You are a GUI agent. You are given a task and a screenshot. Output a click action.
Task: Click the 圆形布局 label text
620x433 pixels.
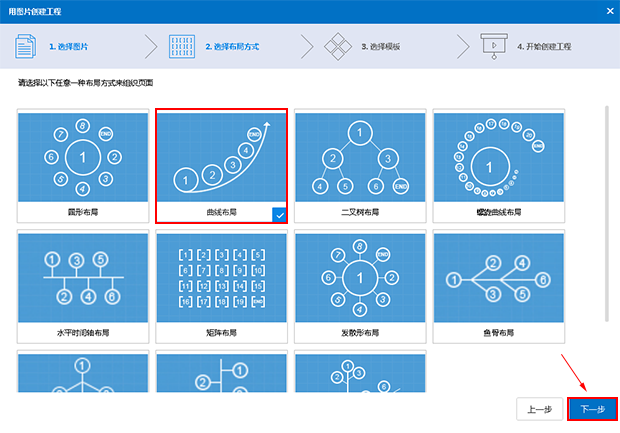pyautogui.click(x=83, y=212)
